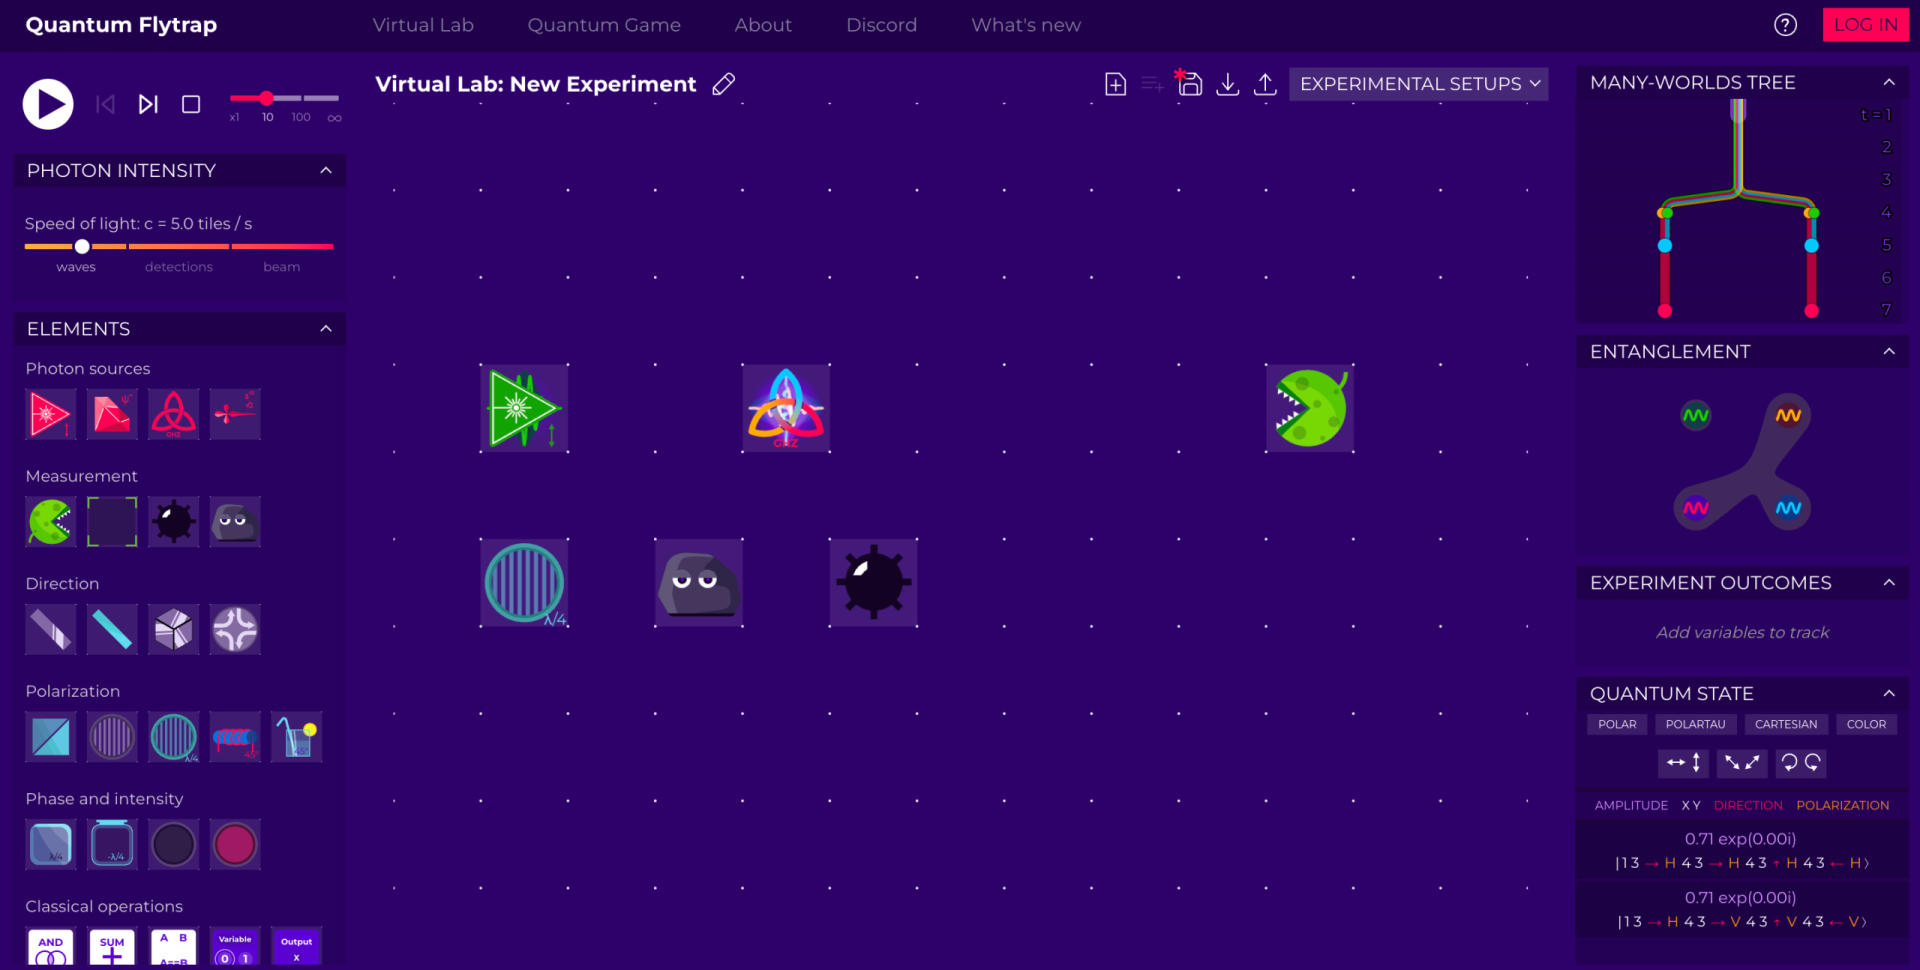Open the Quantum Game page
This screenshot has height=970, width=1920.
click(604, 25)
